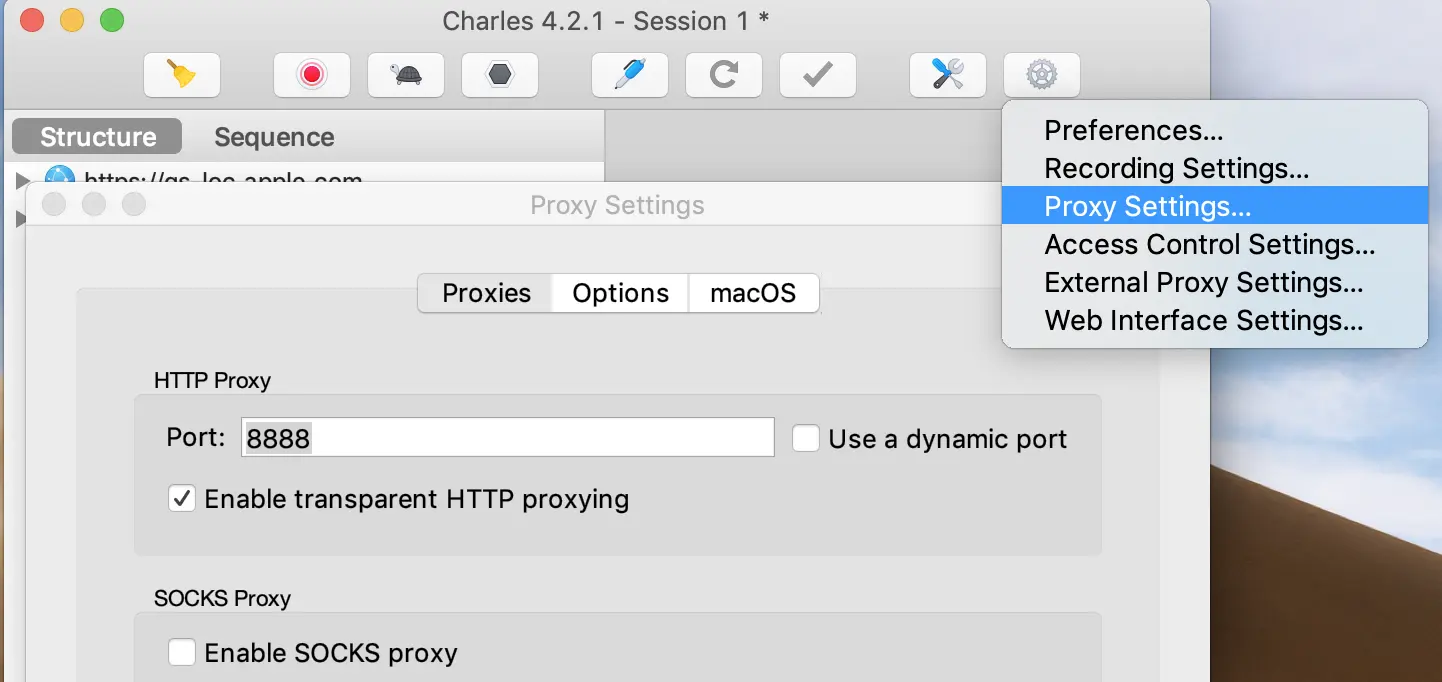
Task: Enable SOCKS proxy checkbox
Action: click(x=182, y=653)
